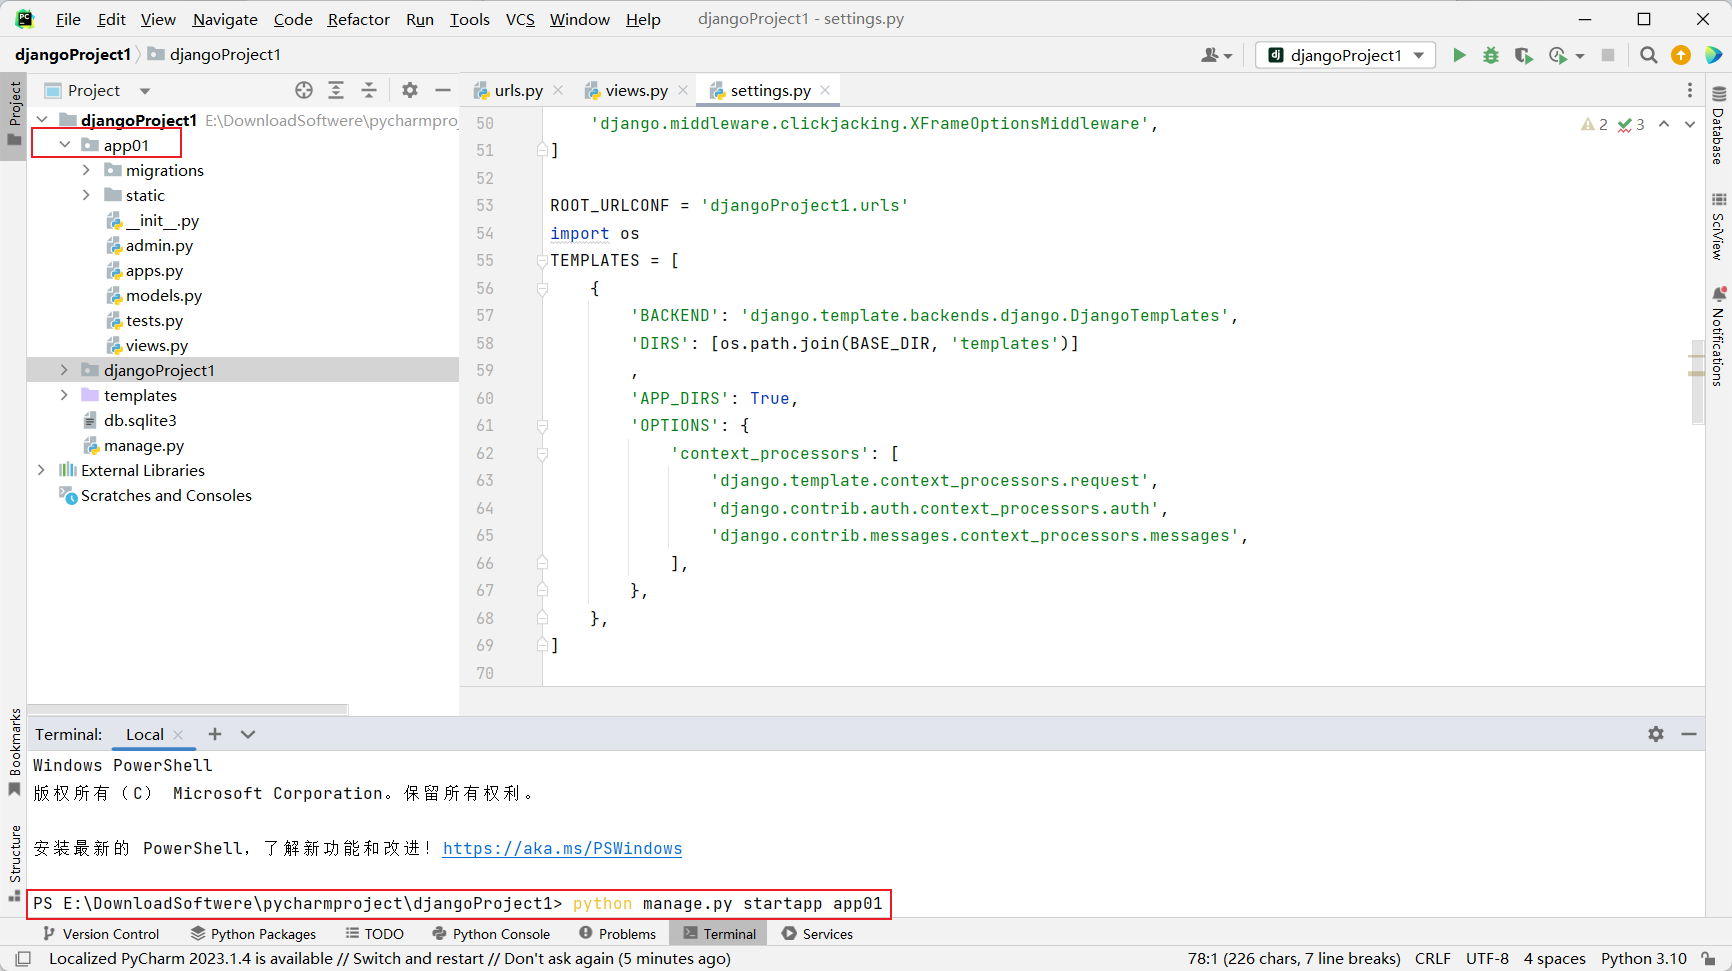This screenshot has height=971, width=1732.
Task: Expand all in Project panel
Action: (x=336, y=90)
